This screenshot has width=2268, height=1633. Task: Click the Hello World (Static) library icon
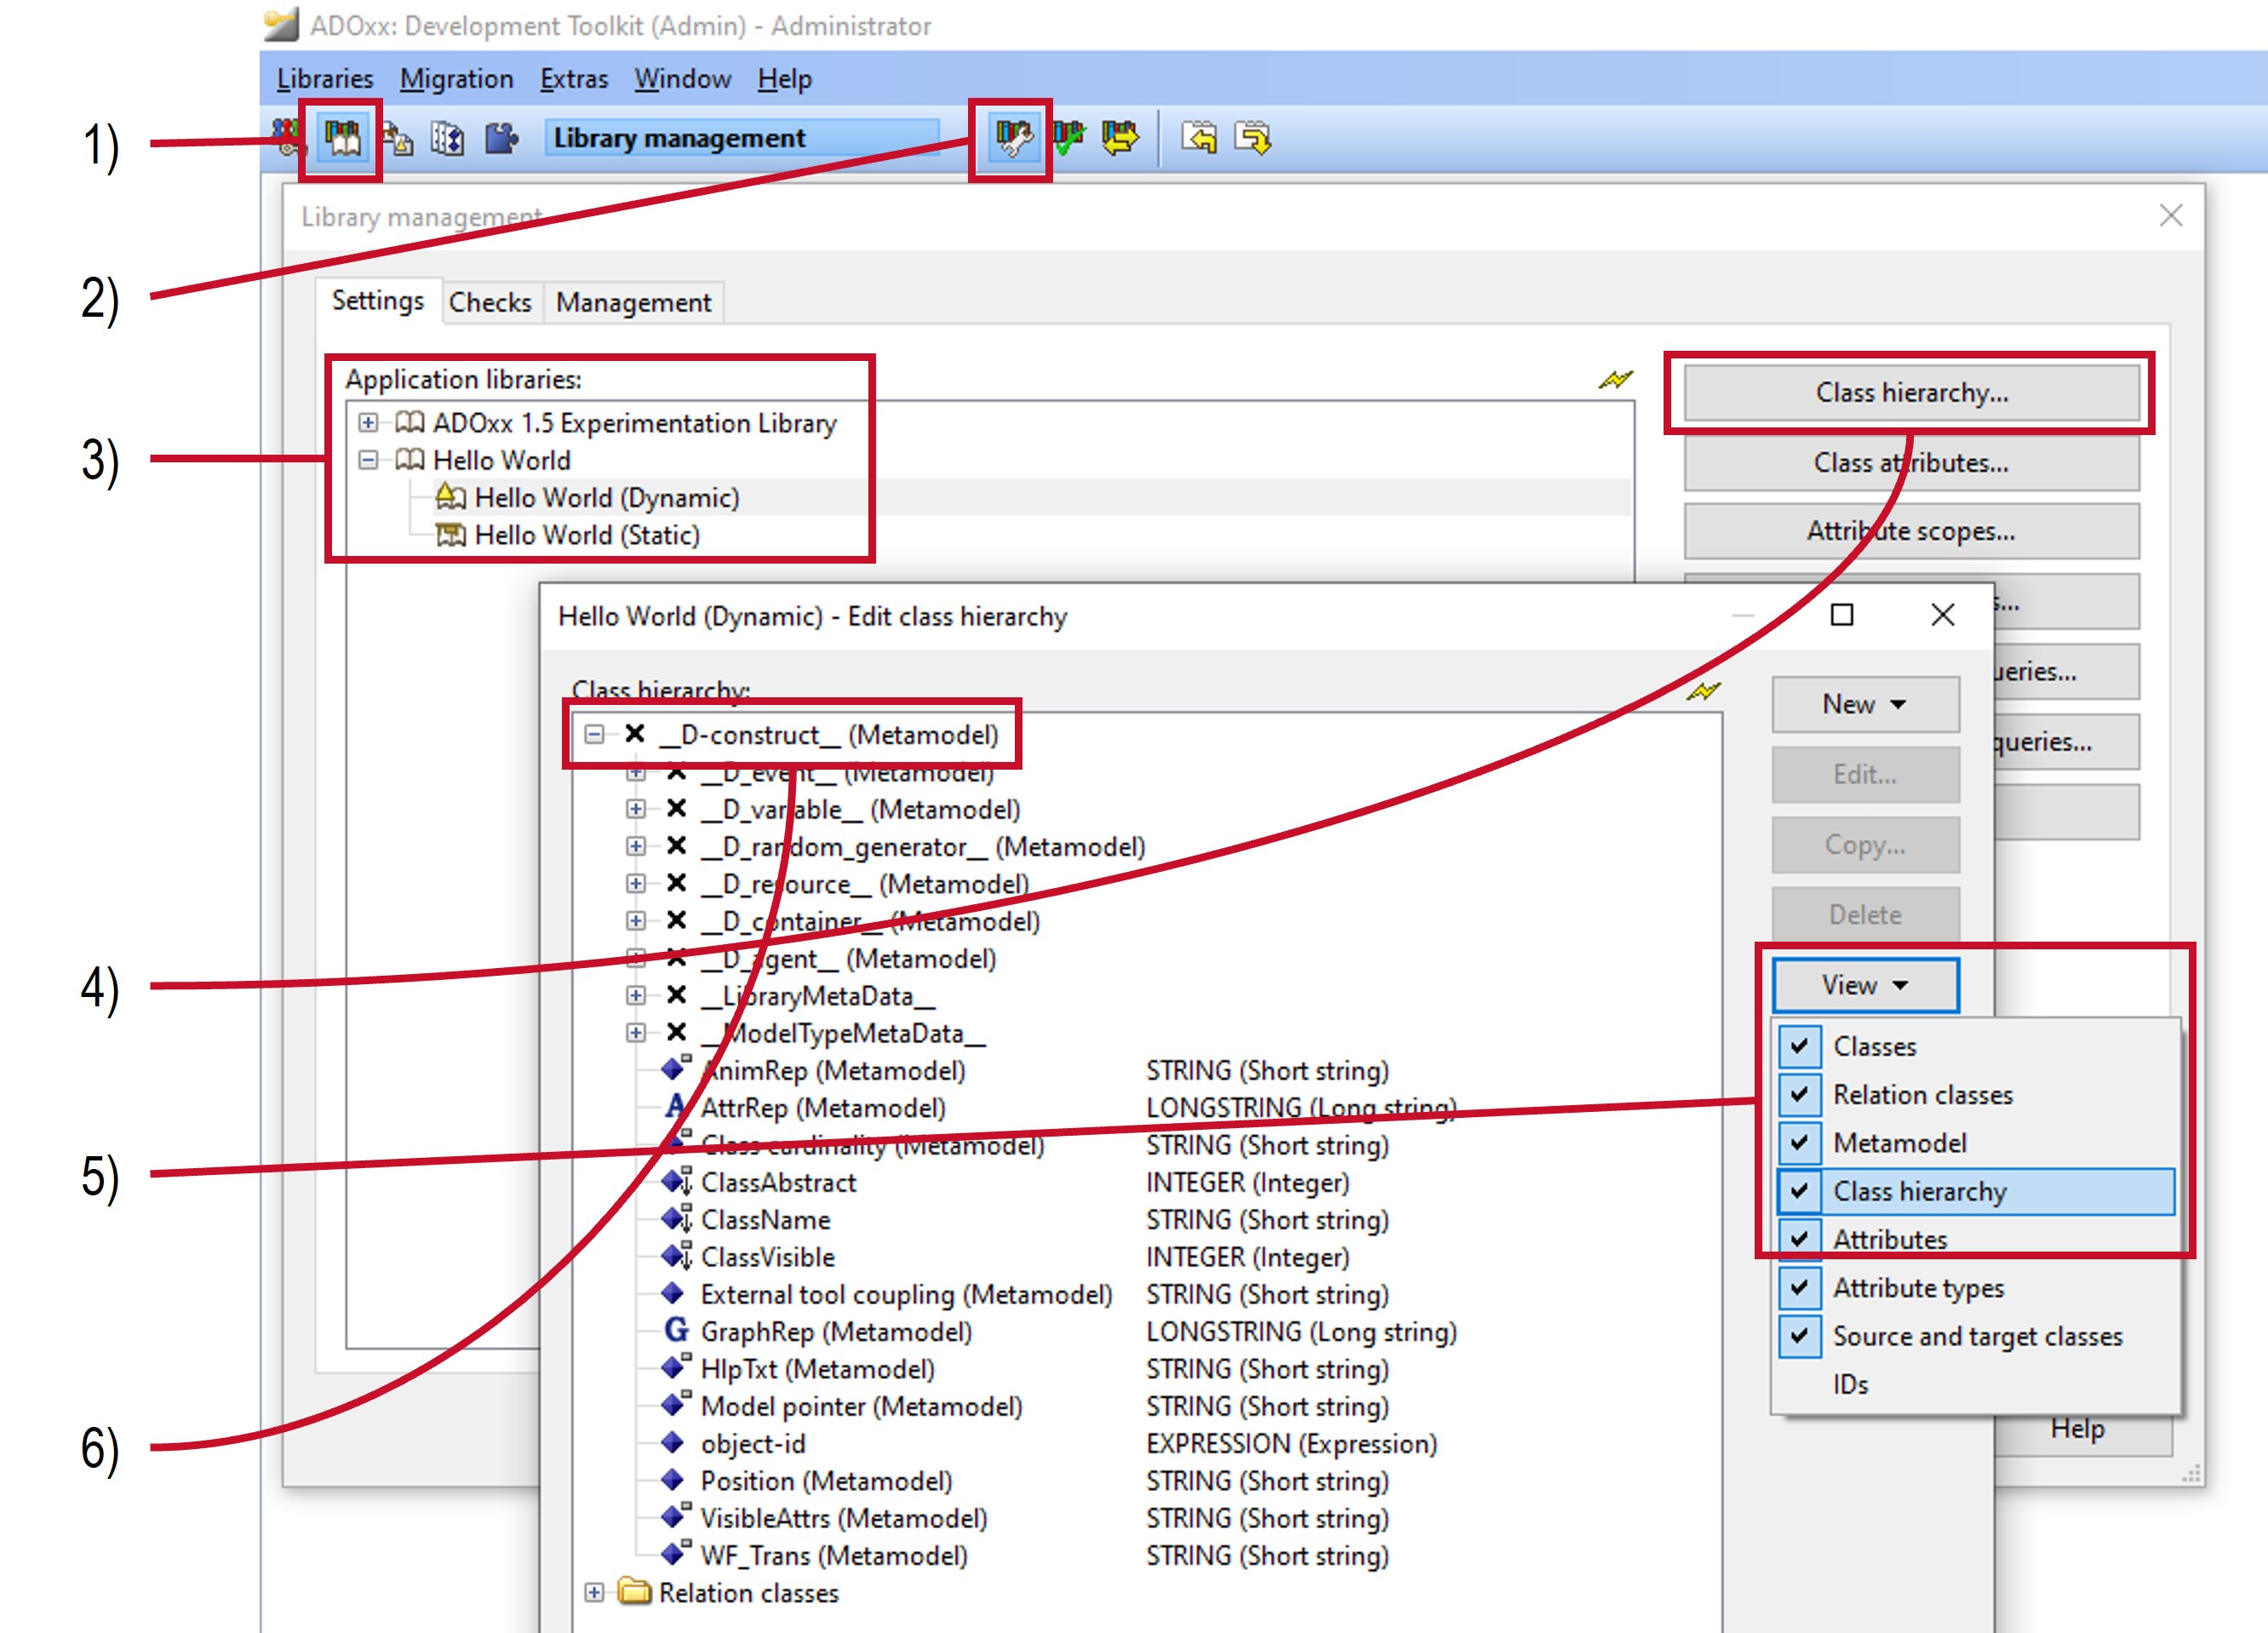(451, 535)
